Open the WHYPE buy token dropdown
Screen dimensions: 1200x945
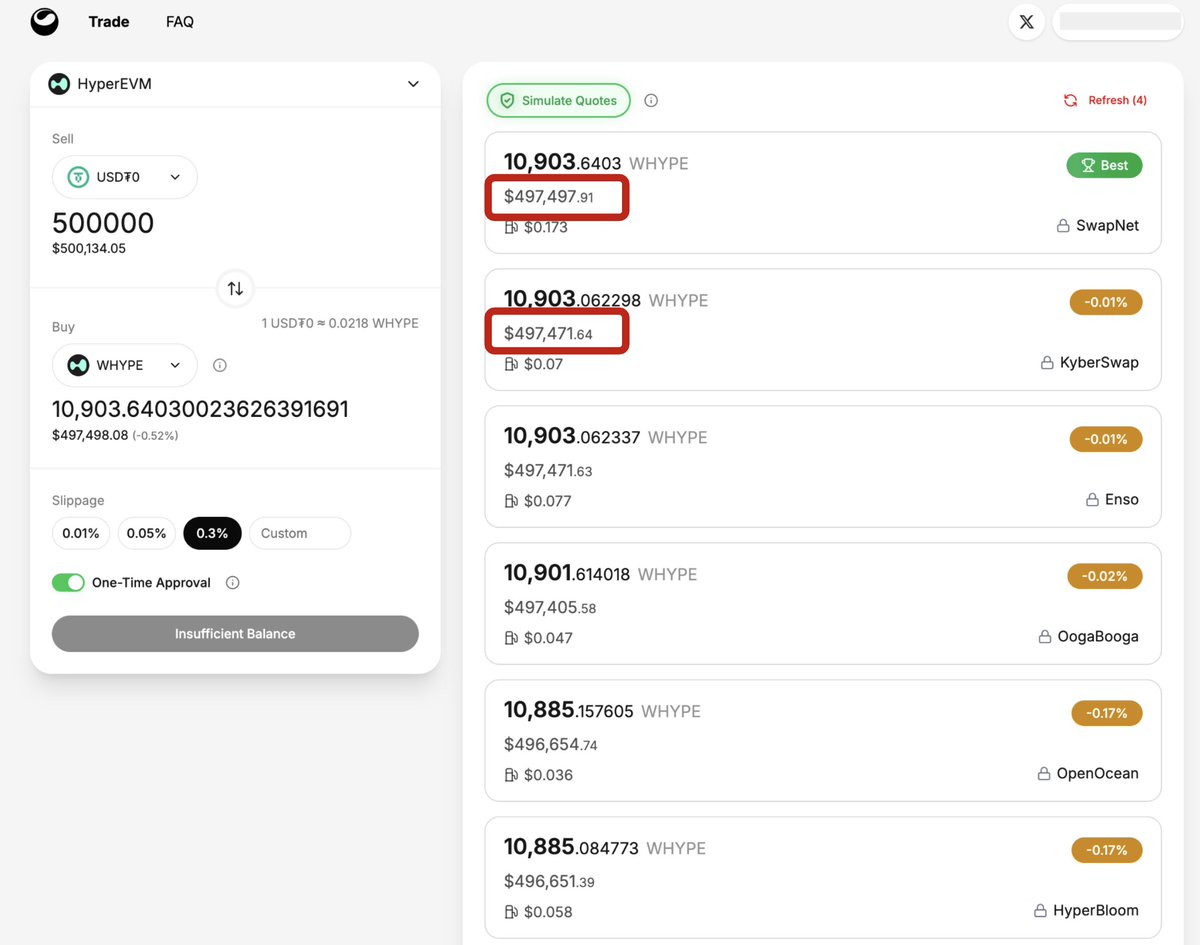pyautogui.click(x=125, y=365)
